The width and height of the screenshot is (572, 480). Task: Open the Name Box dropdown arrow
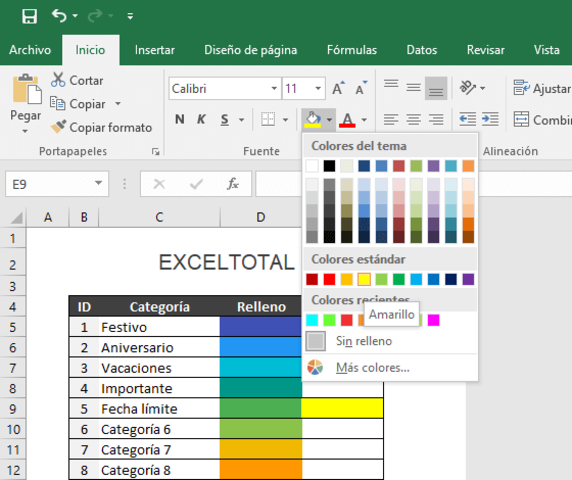coord(98,183)
